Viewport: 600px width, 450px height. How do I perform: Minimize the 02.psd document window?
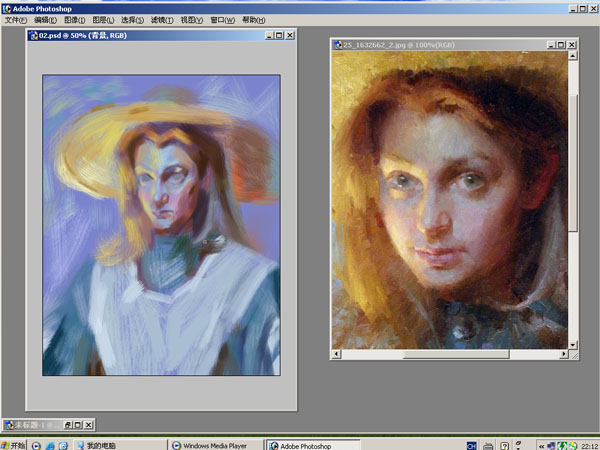[269, 36]
